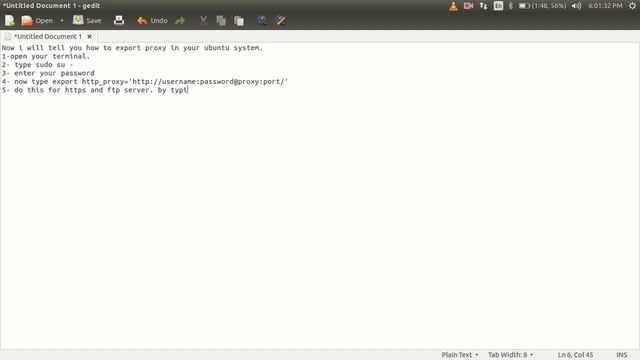Open the network connections indicator
This screenshot has height=360, width=640.
coord(484,6)
